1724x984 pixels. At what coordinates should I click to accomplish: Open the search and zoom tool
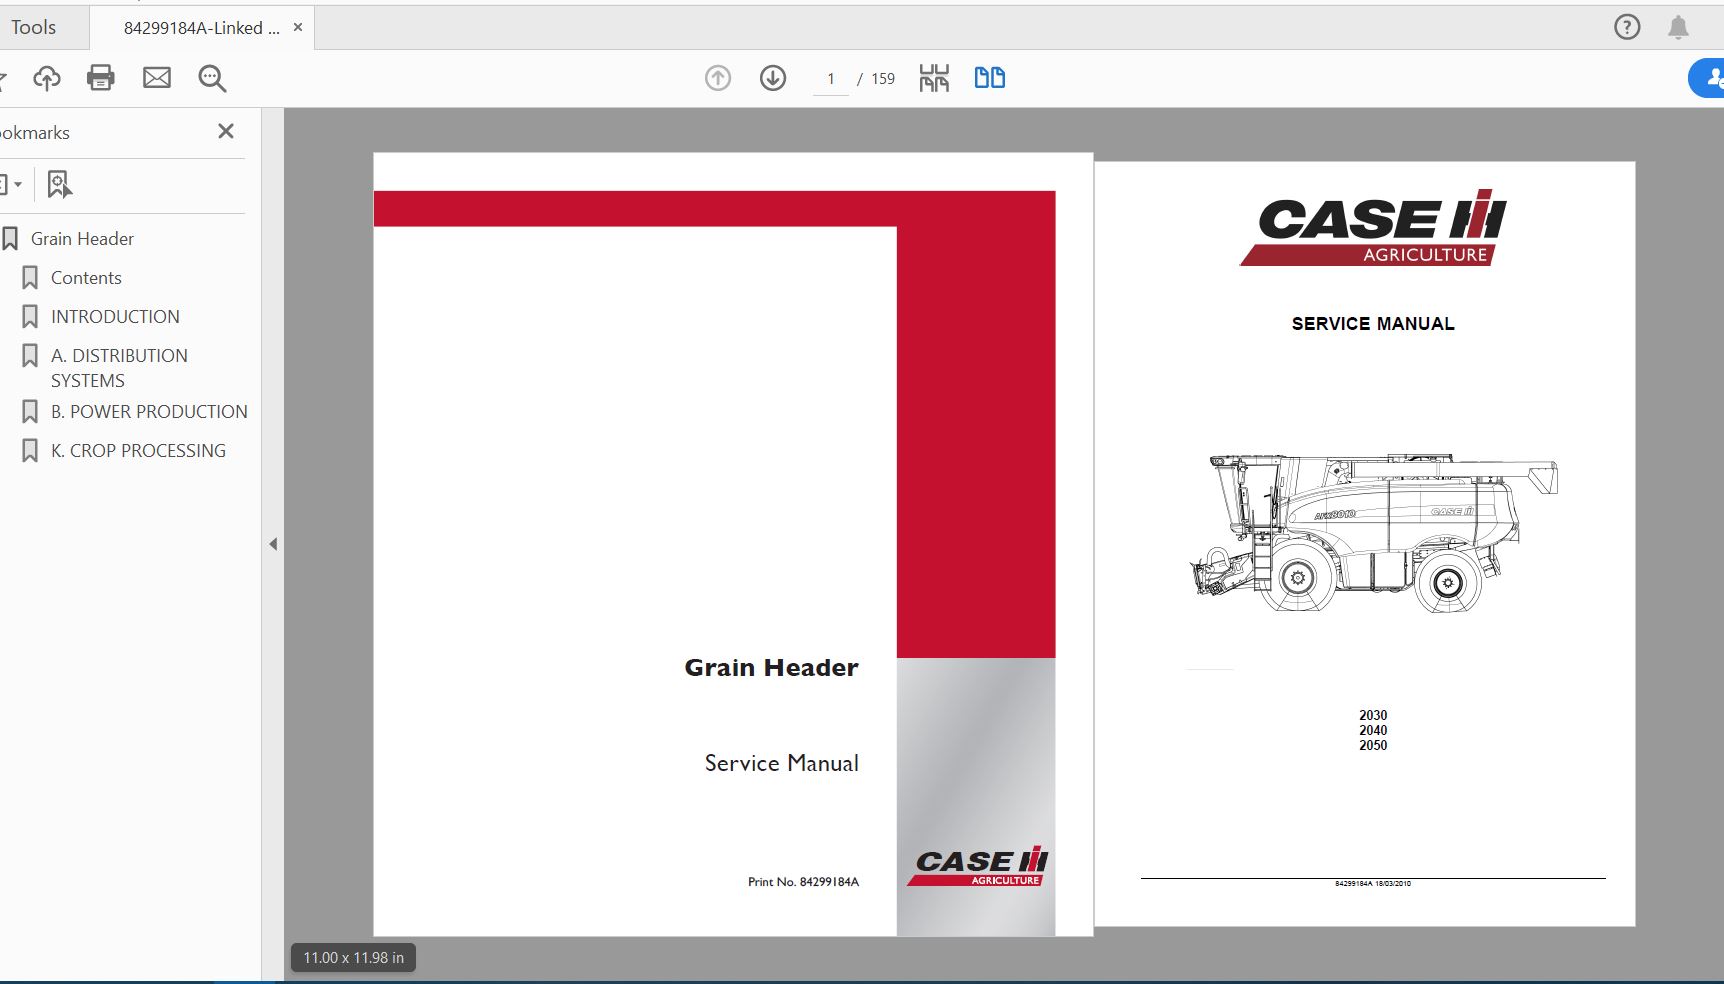211,78
